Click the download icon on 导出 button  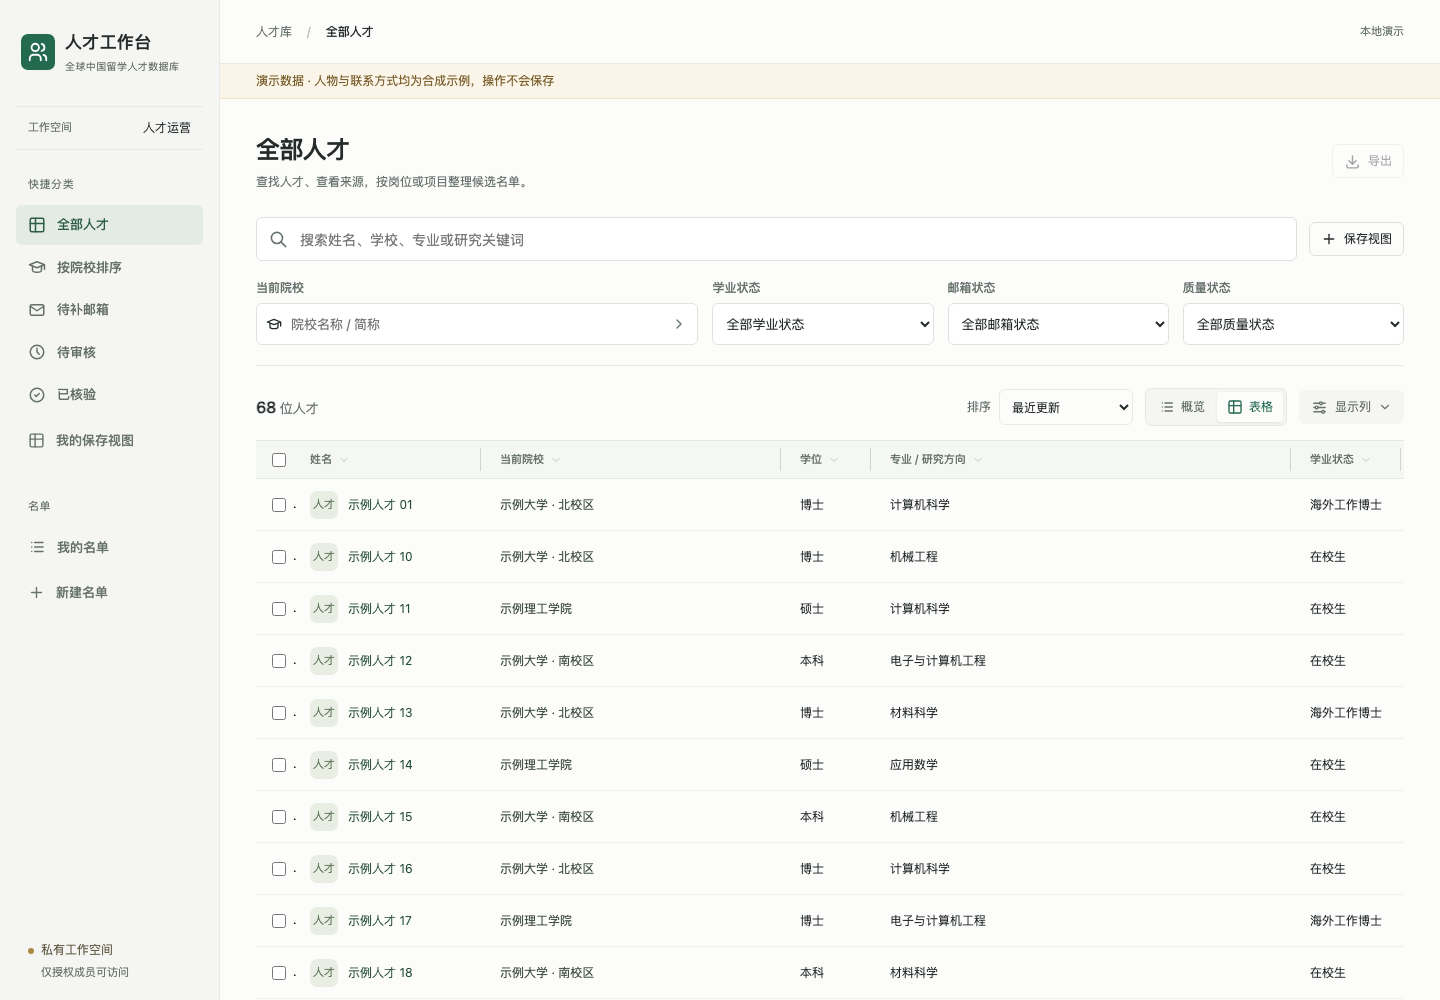[x=1352, y=161]
